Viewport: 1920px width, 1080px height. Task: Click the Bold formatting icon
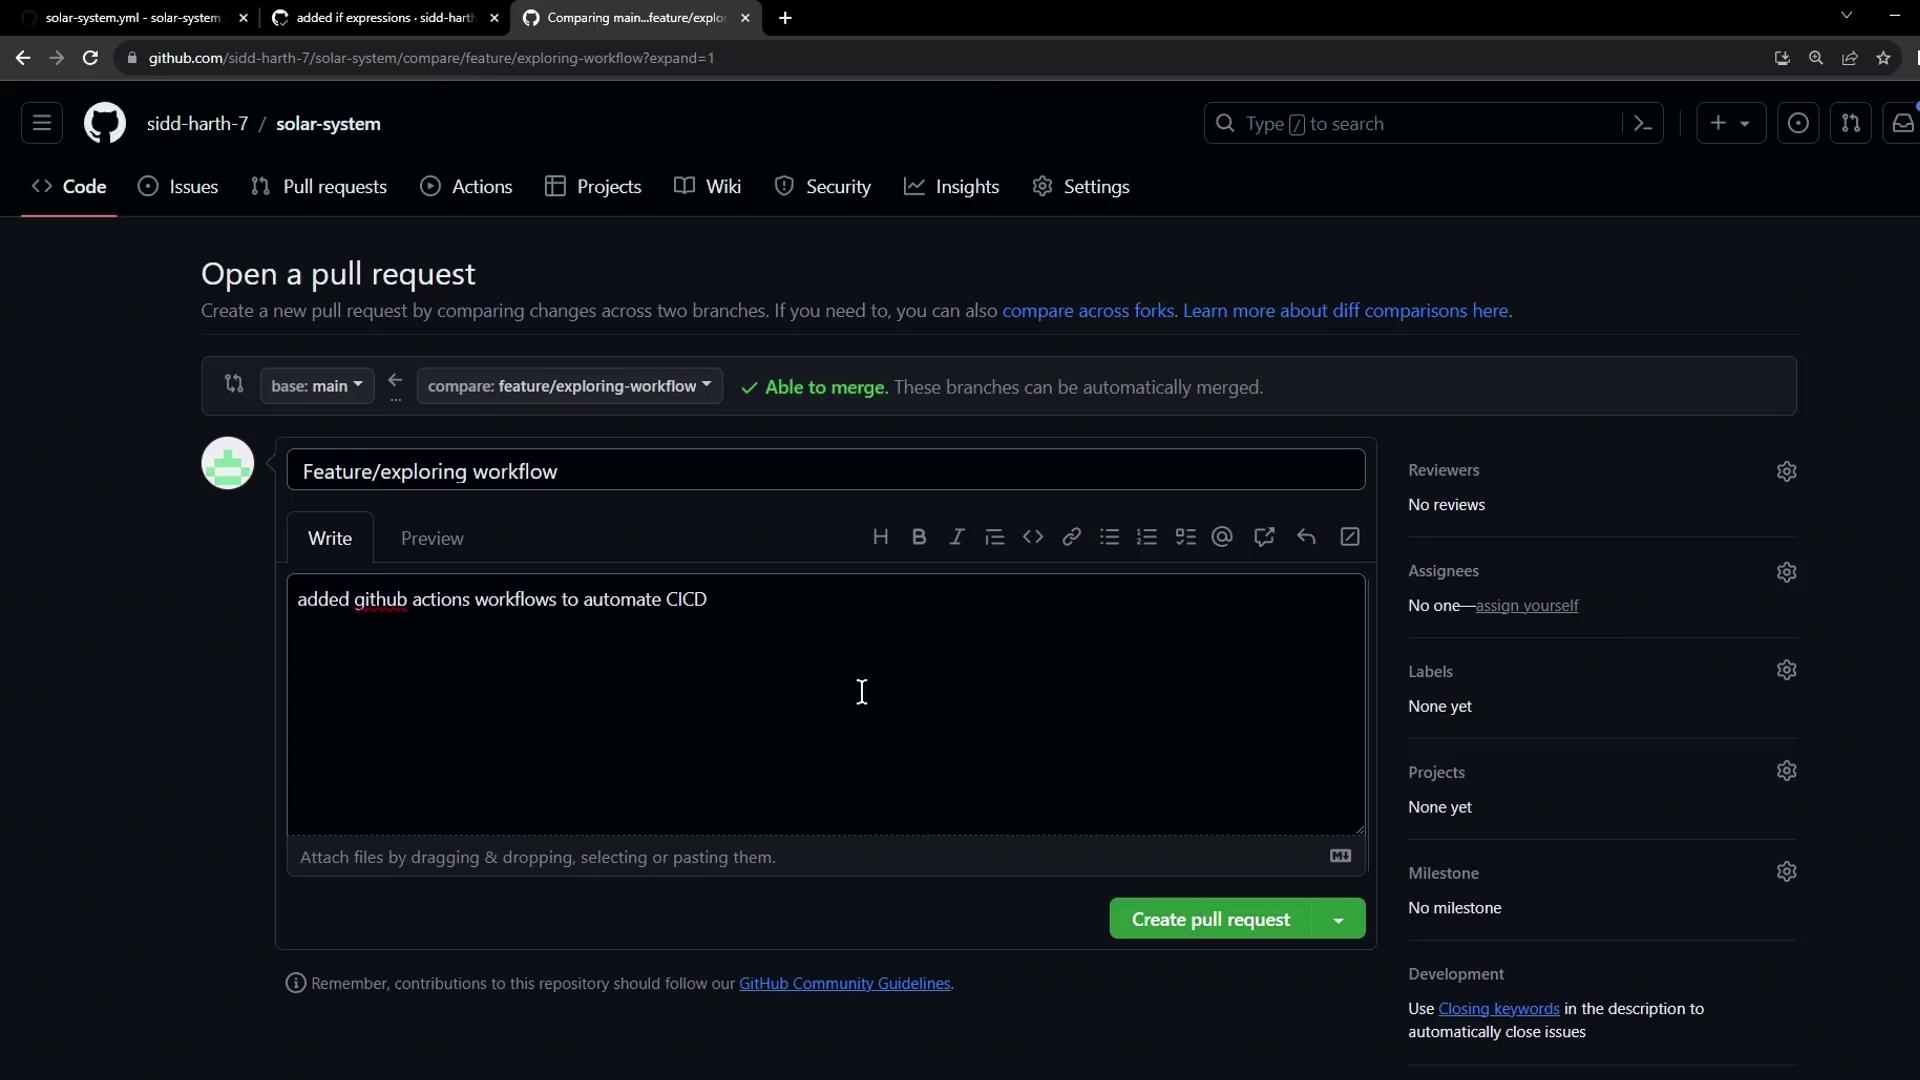pos(919,537)
